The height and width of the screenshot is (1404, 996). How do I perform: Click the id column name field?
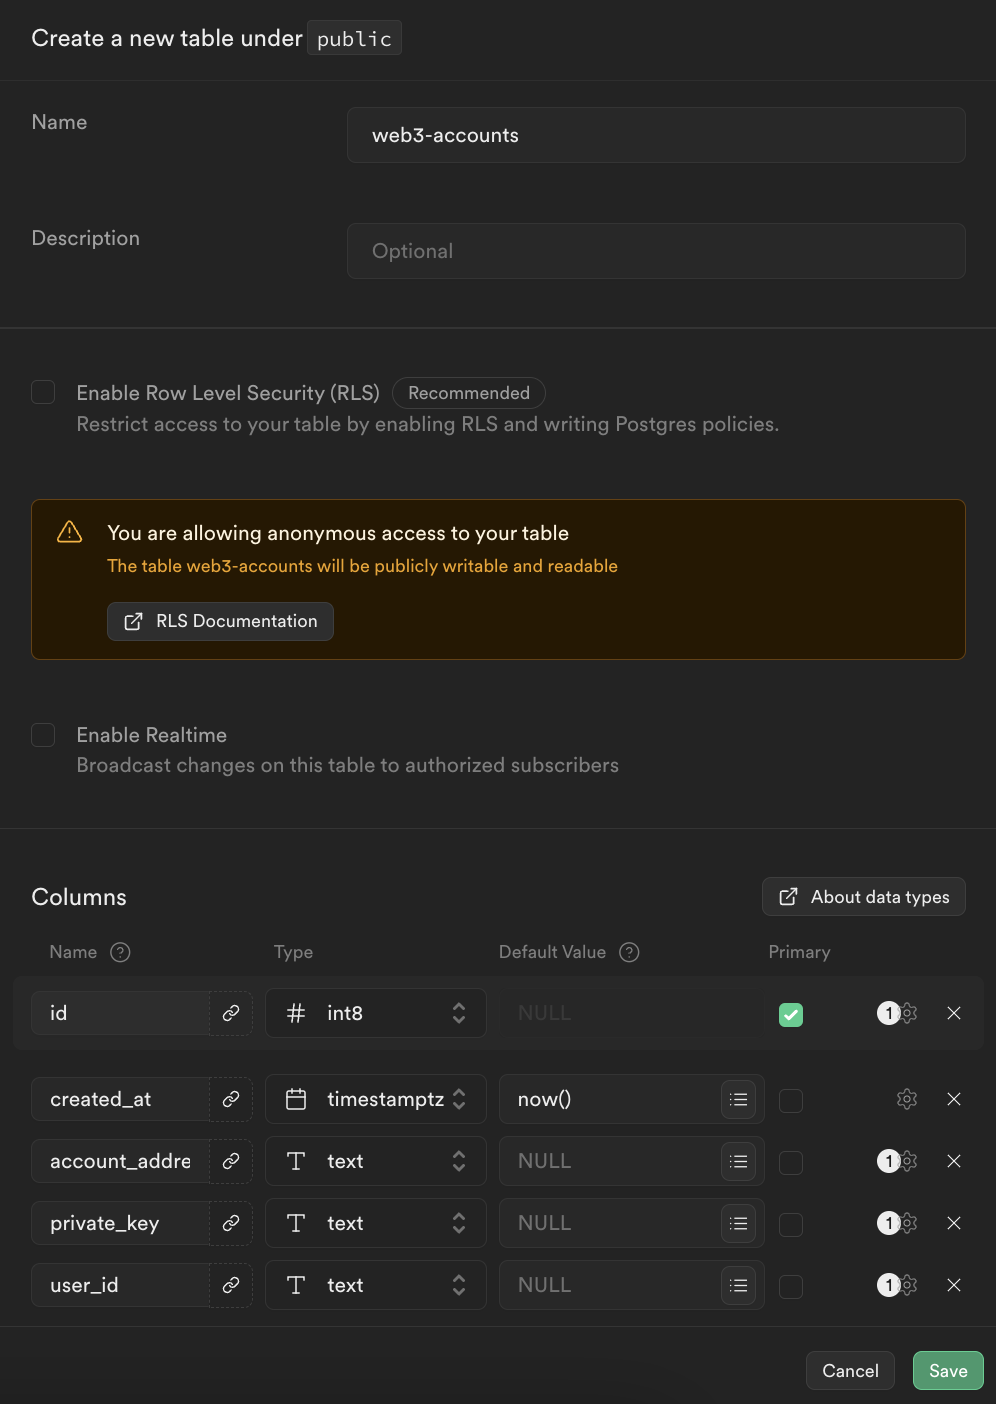(x=120, y=1013)
